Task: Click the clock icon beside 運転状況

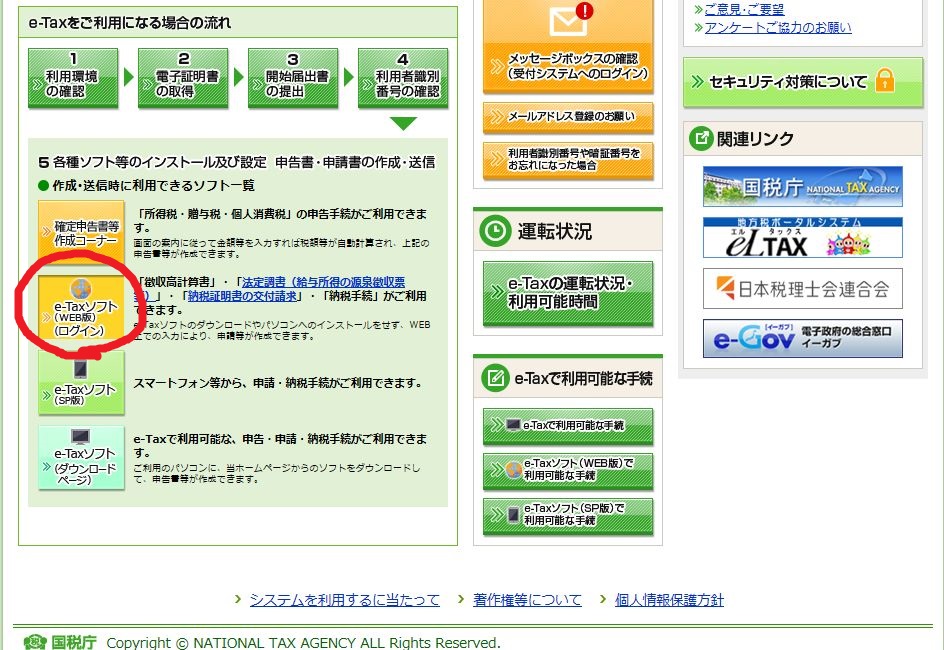Action: point(495,232)
